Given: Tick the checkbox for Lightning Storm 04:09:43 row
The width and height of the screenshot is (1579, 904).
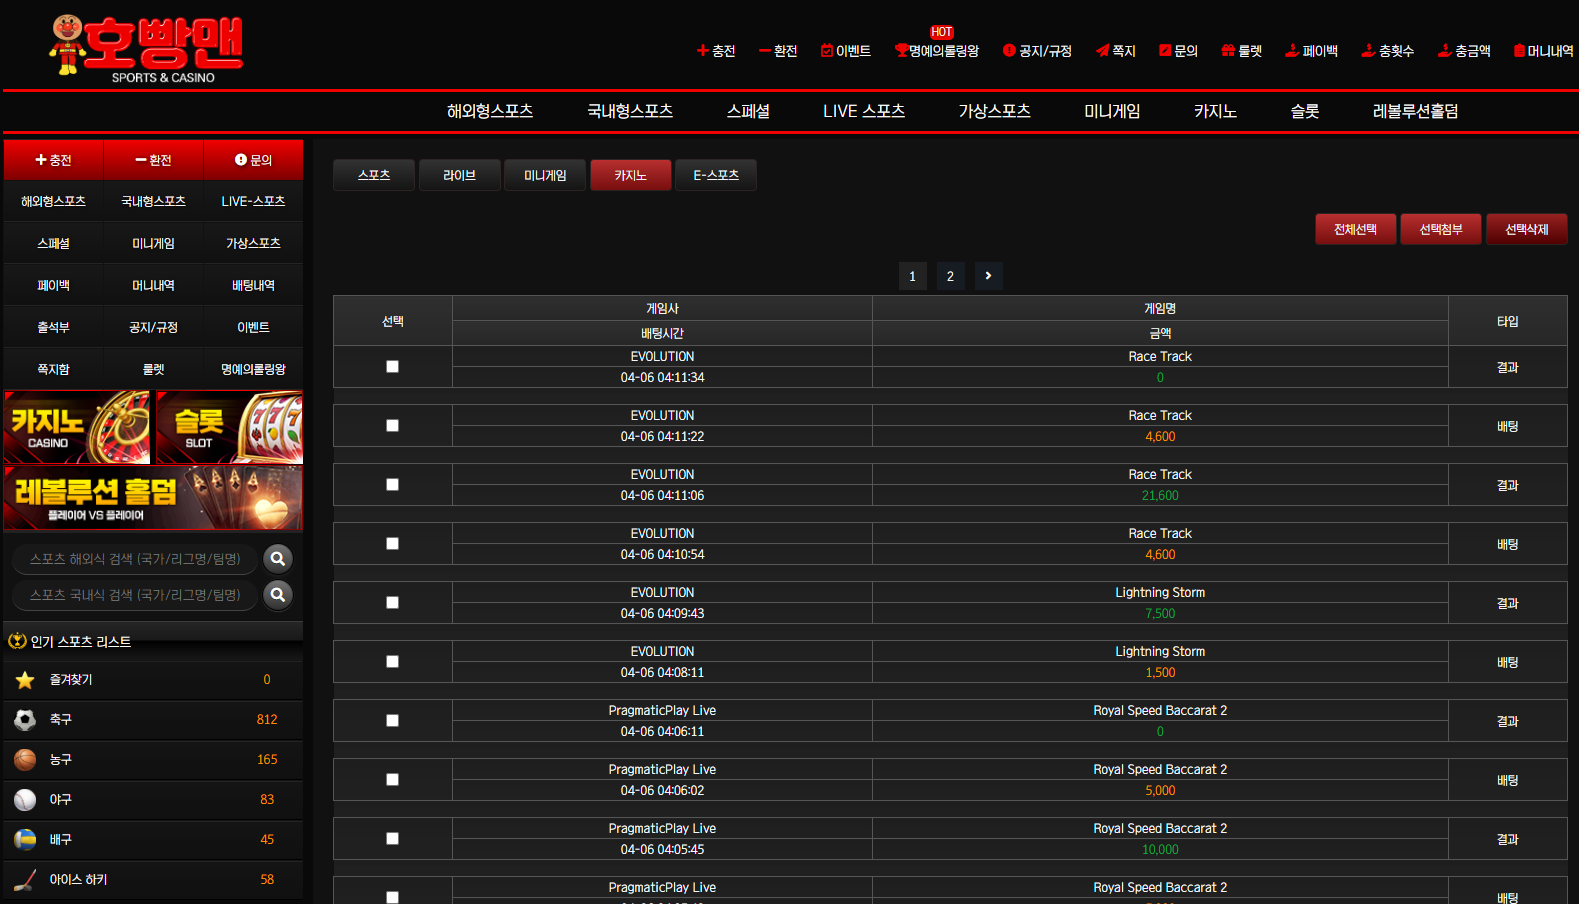Looking at the screenshot, I should pos(392,603).
